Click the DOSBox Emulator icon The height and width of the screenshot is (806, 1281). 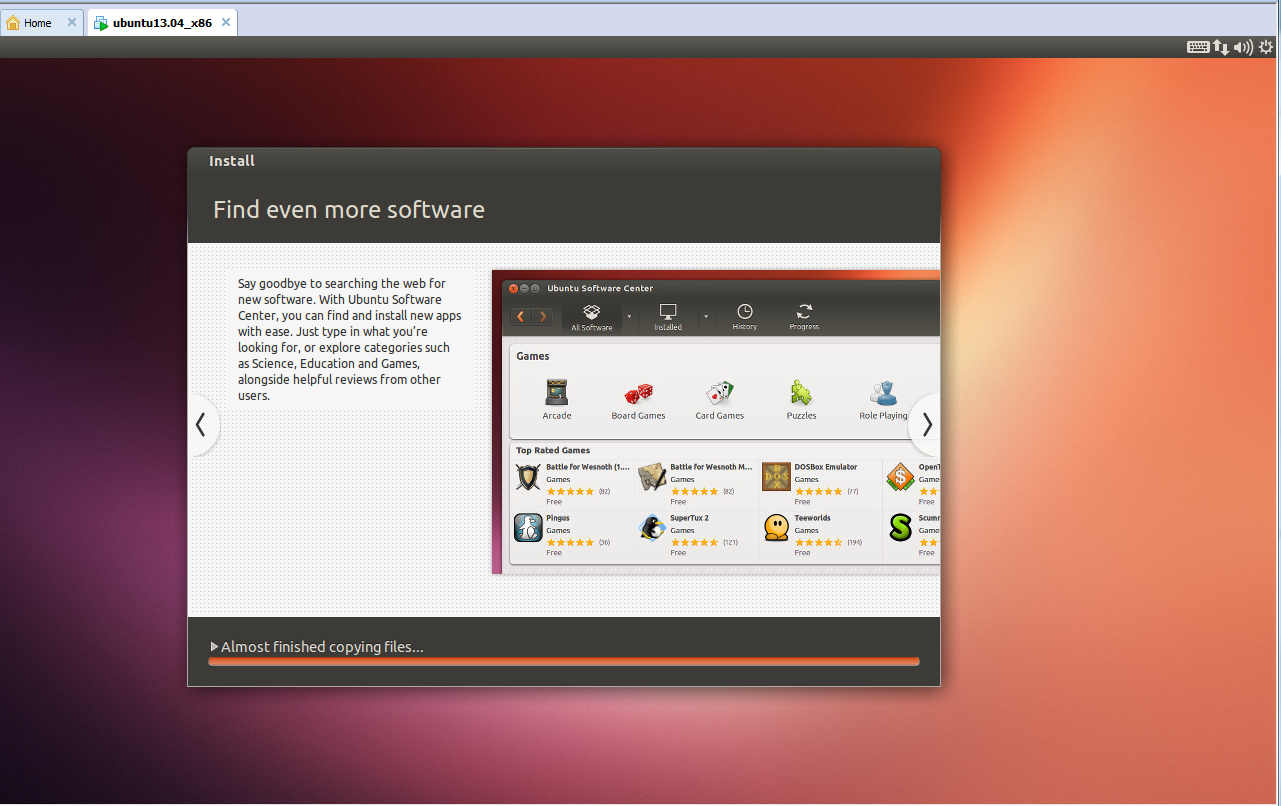tap(776, 477)
